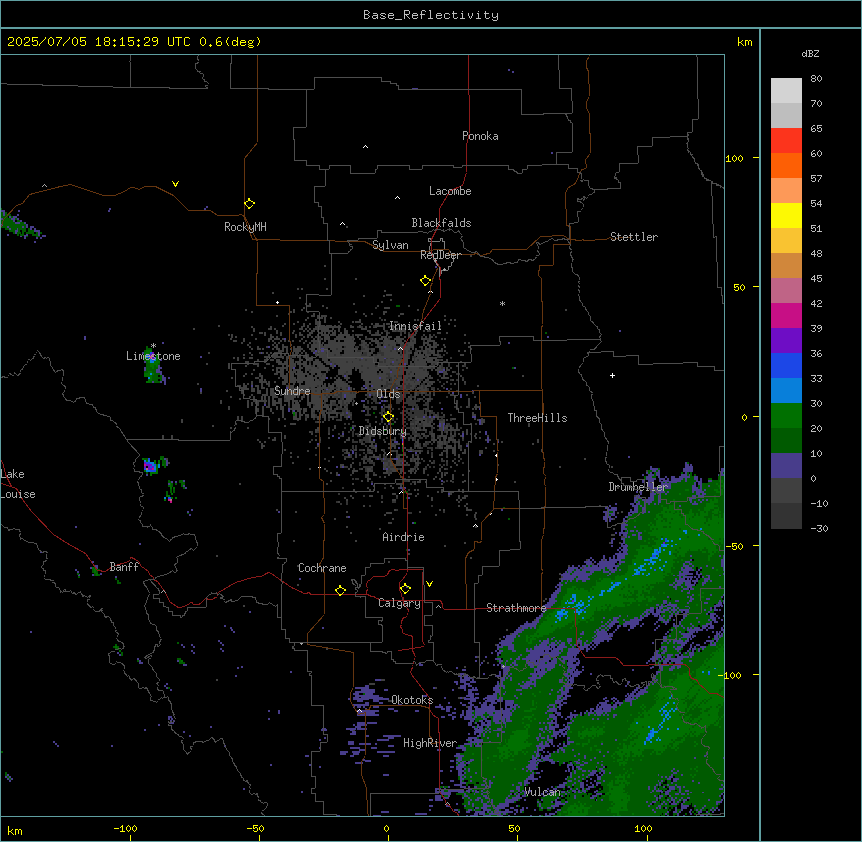
Task: Select the Lacombe label on the map
Action: point(450,191)
